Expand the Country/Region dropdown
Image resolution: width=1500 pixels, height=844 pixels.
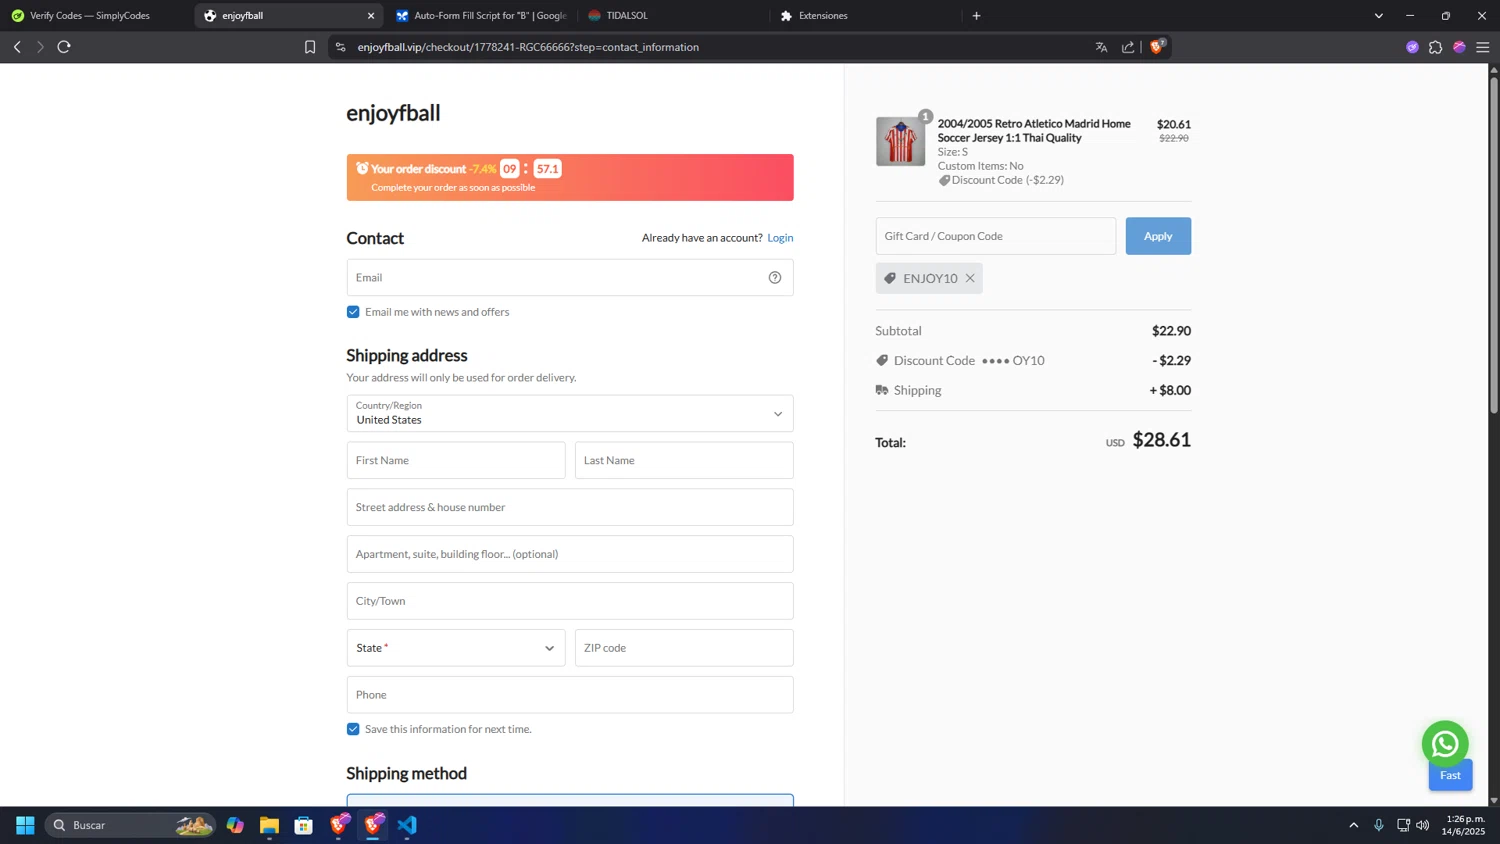point(570,414)
